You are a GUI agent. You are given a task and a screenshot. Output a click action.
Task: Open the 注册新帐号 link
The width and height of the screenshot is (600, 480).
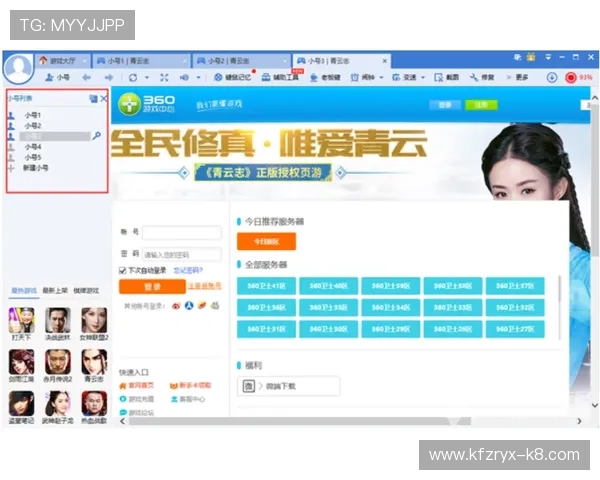tap(204, 286)
